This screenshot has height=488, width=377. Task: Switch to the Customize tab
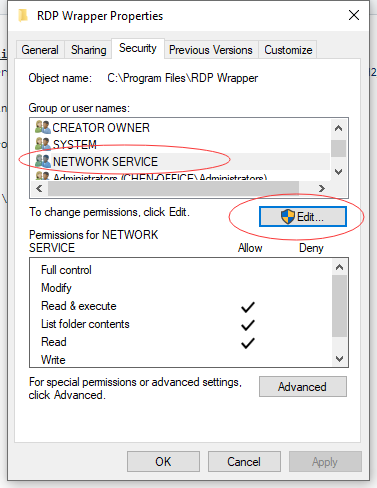coord(288,50)
